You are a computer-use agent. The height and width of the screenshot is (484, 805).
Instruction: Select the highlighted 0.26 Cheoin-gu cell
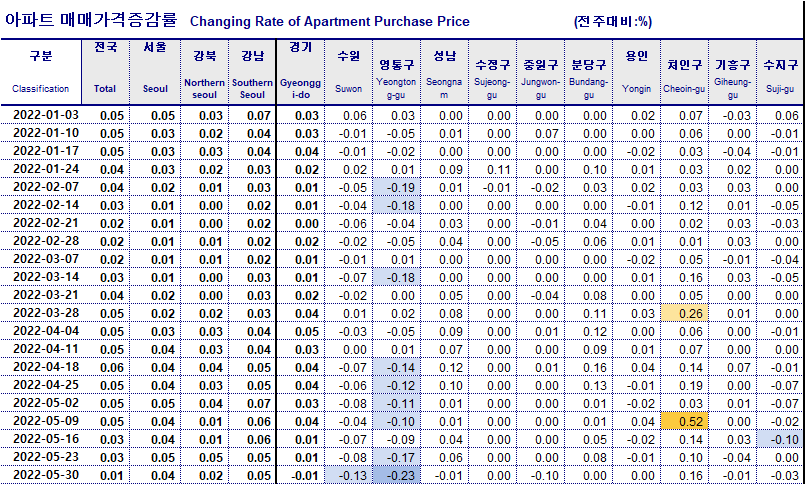pos(684,313)
